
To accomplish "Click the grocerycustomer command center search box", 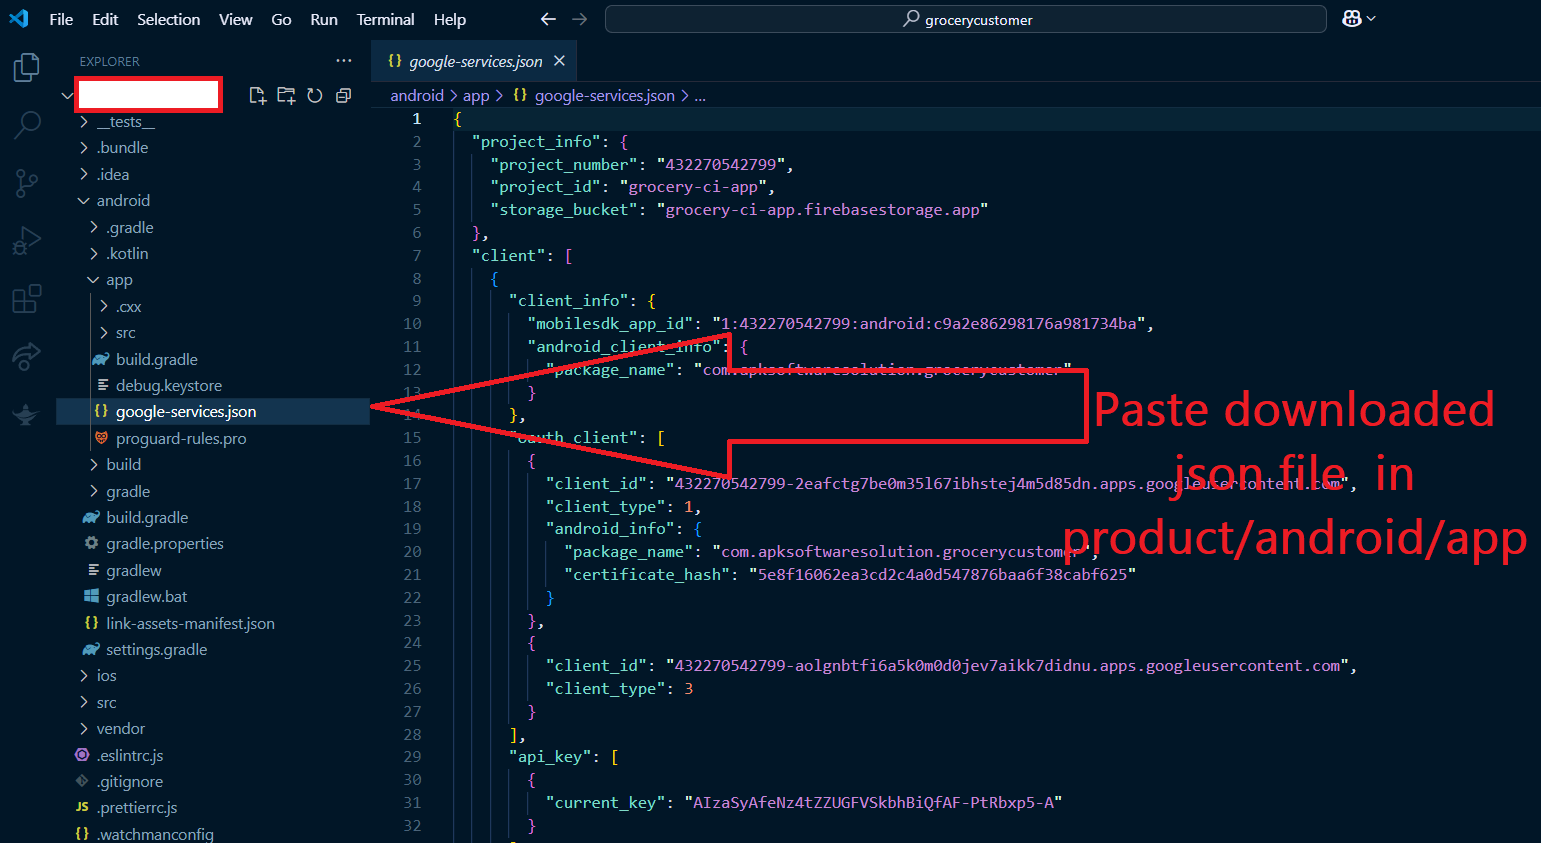I will (965, 19).
